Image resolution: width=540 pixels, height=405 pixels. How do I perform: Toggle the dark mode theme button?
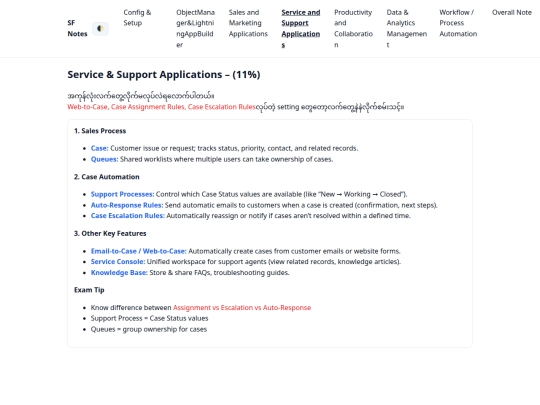tap(100, 29)
